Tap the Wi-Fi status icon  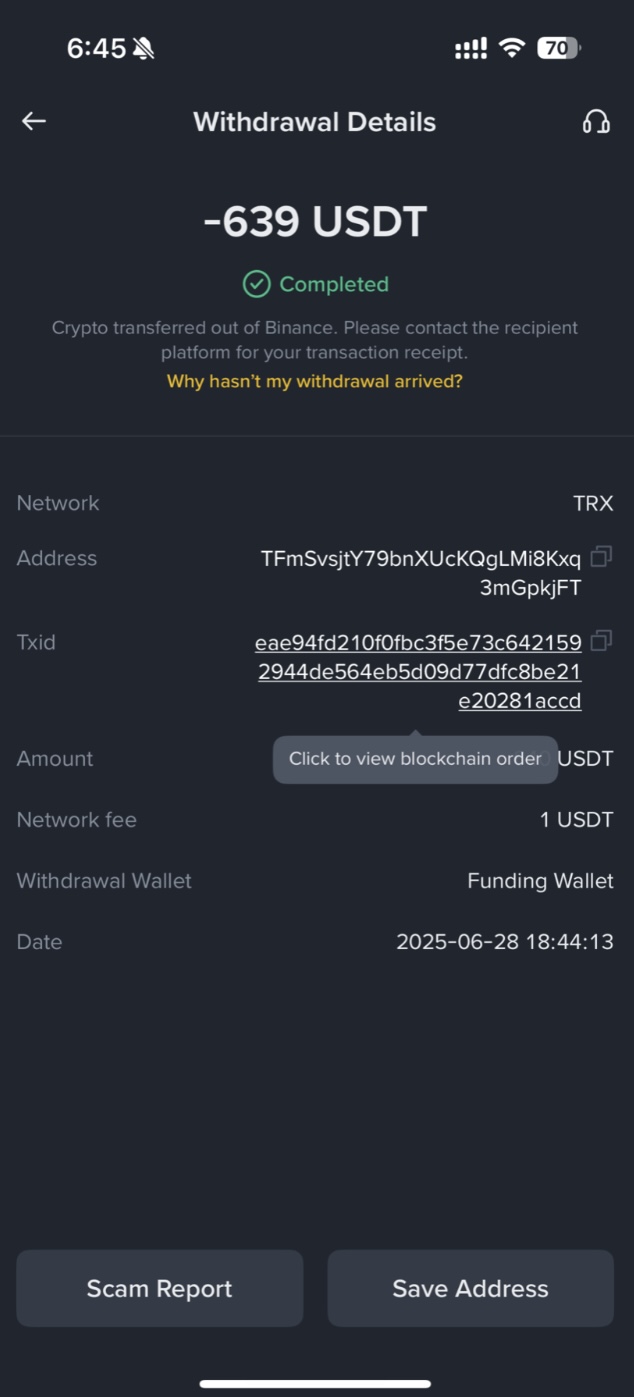coord(512,48)
